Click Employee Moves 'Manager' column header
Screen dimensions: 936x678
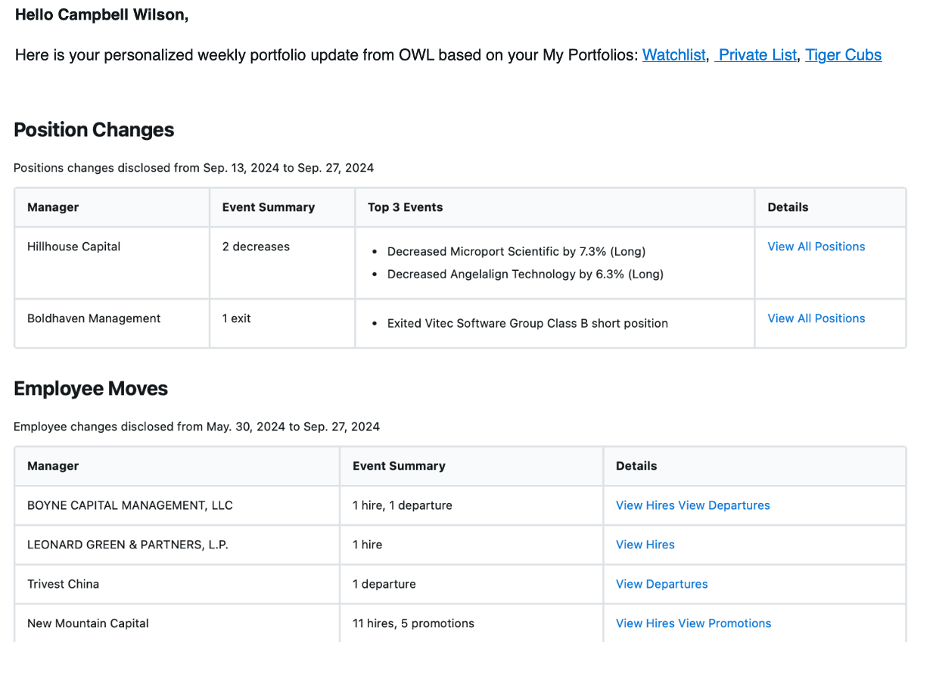pos(53,466)
